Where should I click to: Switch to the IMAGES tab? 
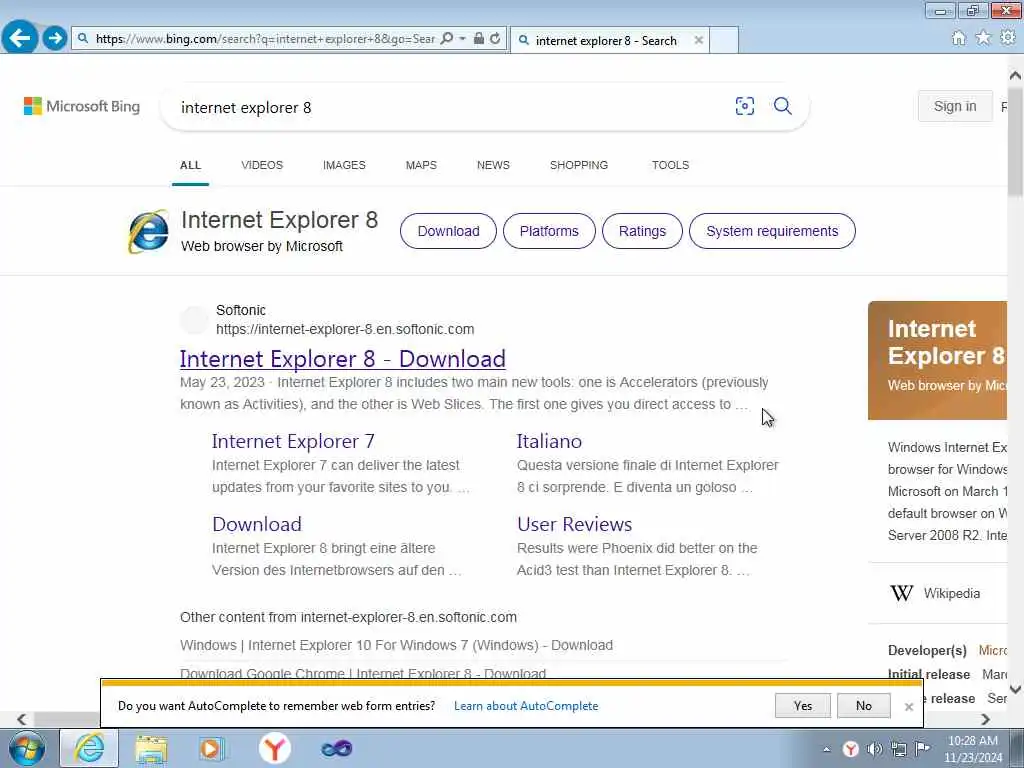[344, 165]
